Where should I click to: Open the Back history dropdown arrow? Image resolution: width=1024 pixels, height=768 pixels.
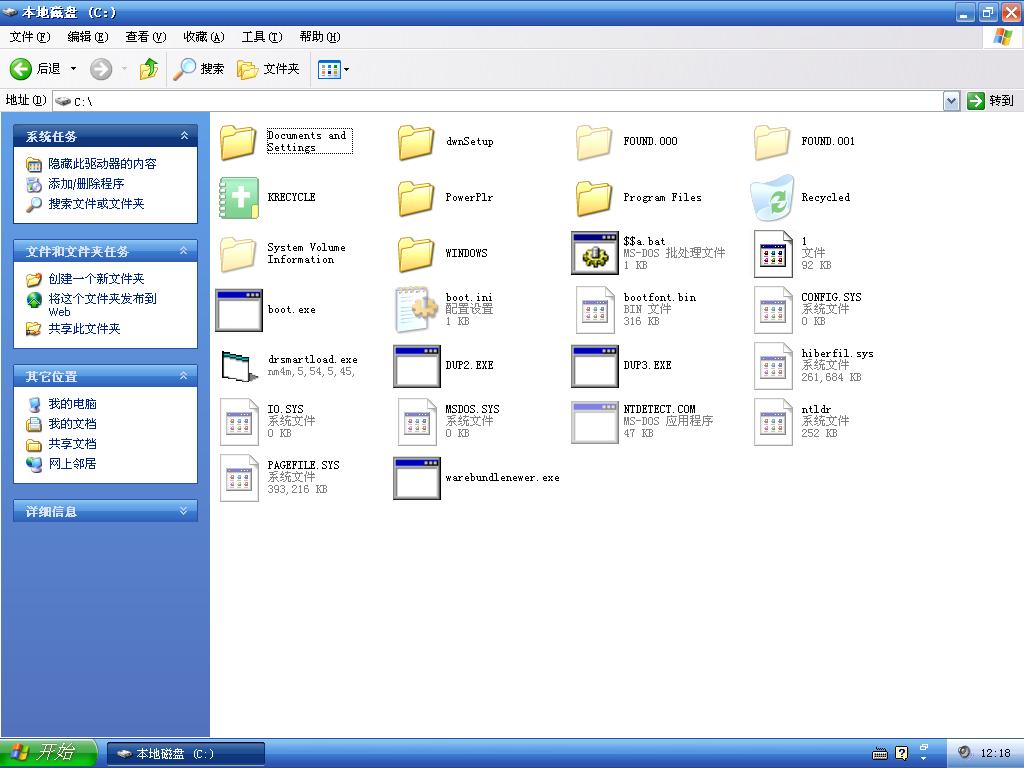pyautogui.click(x=73, y=69)
